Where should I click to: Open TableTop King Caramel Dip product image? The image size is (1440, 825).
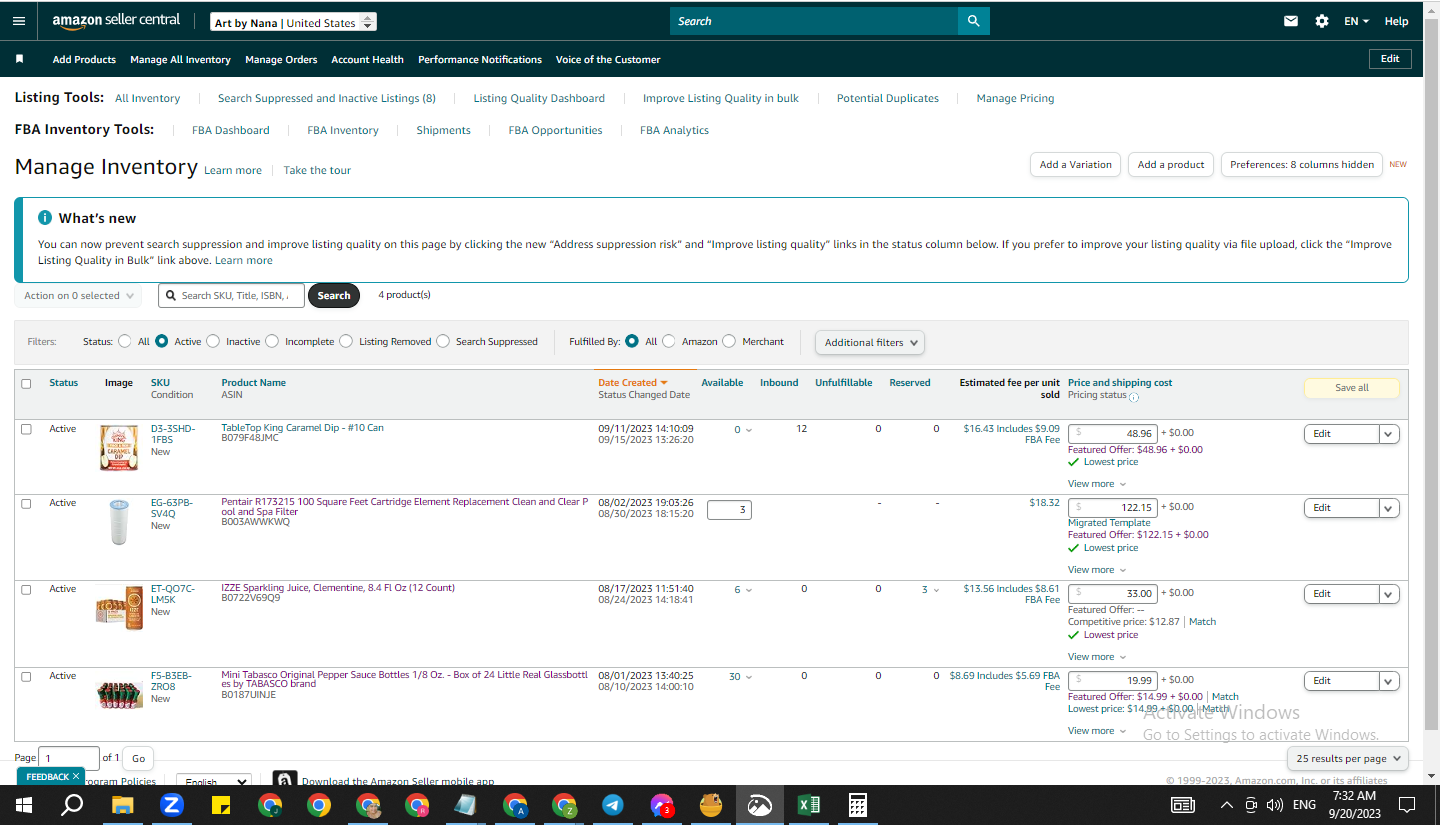tap(119, 448)
